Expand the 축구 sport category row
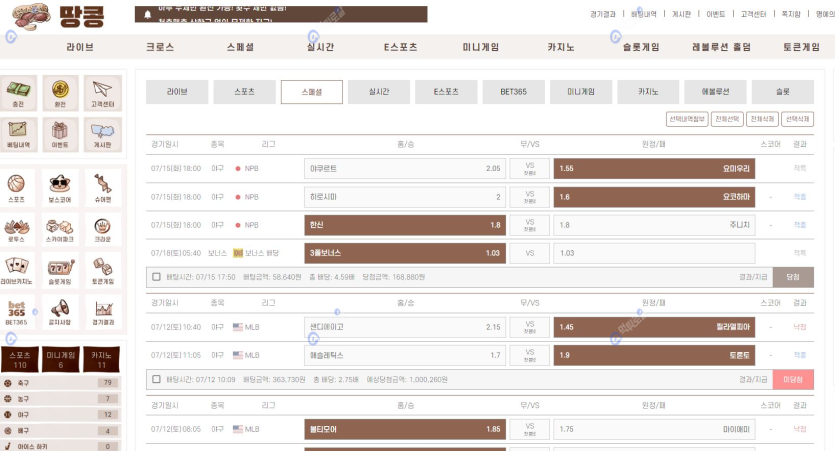Image resolution: width=835 pixels, height=451 pixels. (x=60, y=383)
